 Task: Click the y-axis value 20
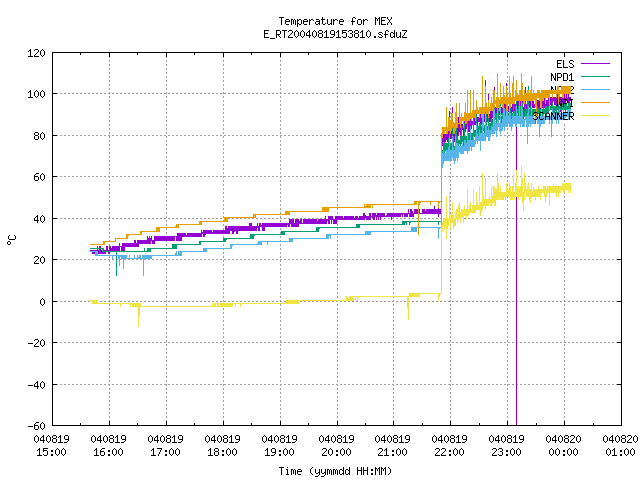click(x=40, y=260)
